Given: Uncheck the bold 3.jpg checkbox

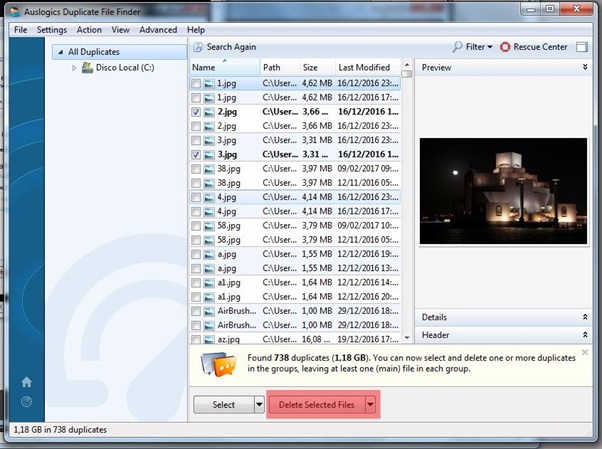Looking at the screenshot, I should 196,155.
